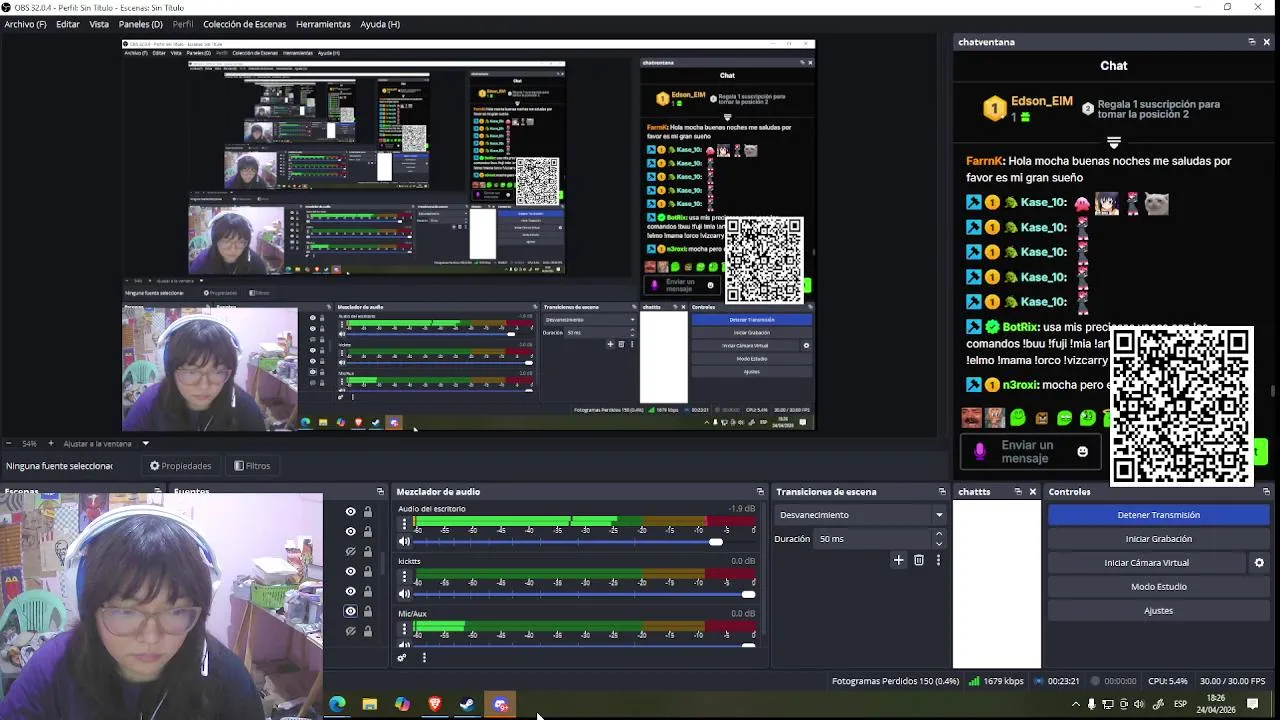This screenshot has height=720, width=1280.
Task: Float the Mezclador de audio panel
Action: click(x=760, y=492)
